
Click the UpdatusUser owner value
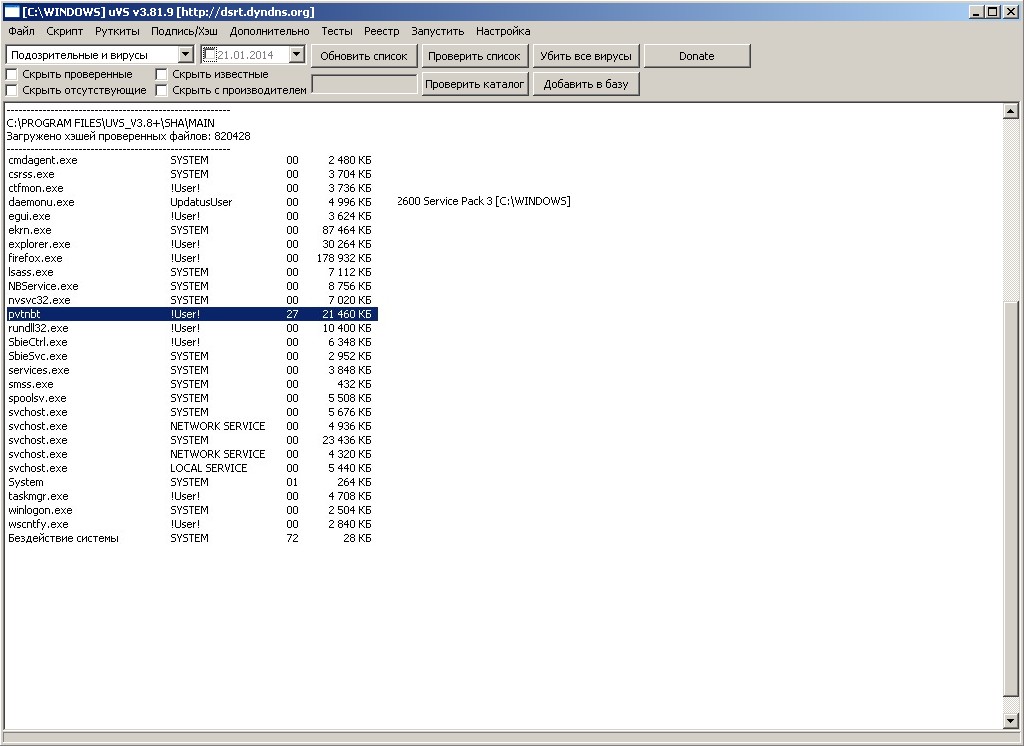click(x=201, y=202)
